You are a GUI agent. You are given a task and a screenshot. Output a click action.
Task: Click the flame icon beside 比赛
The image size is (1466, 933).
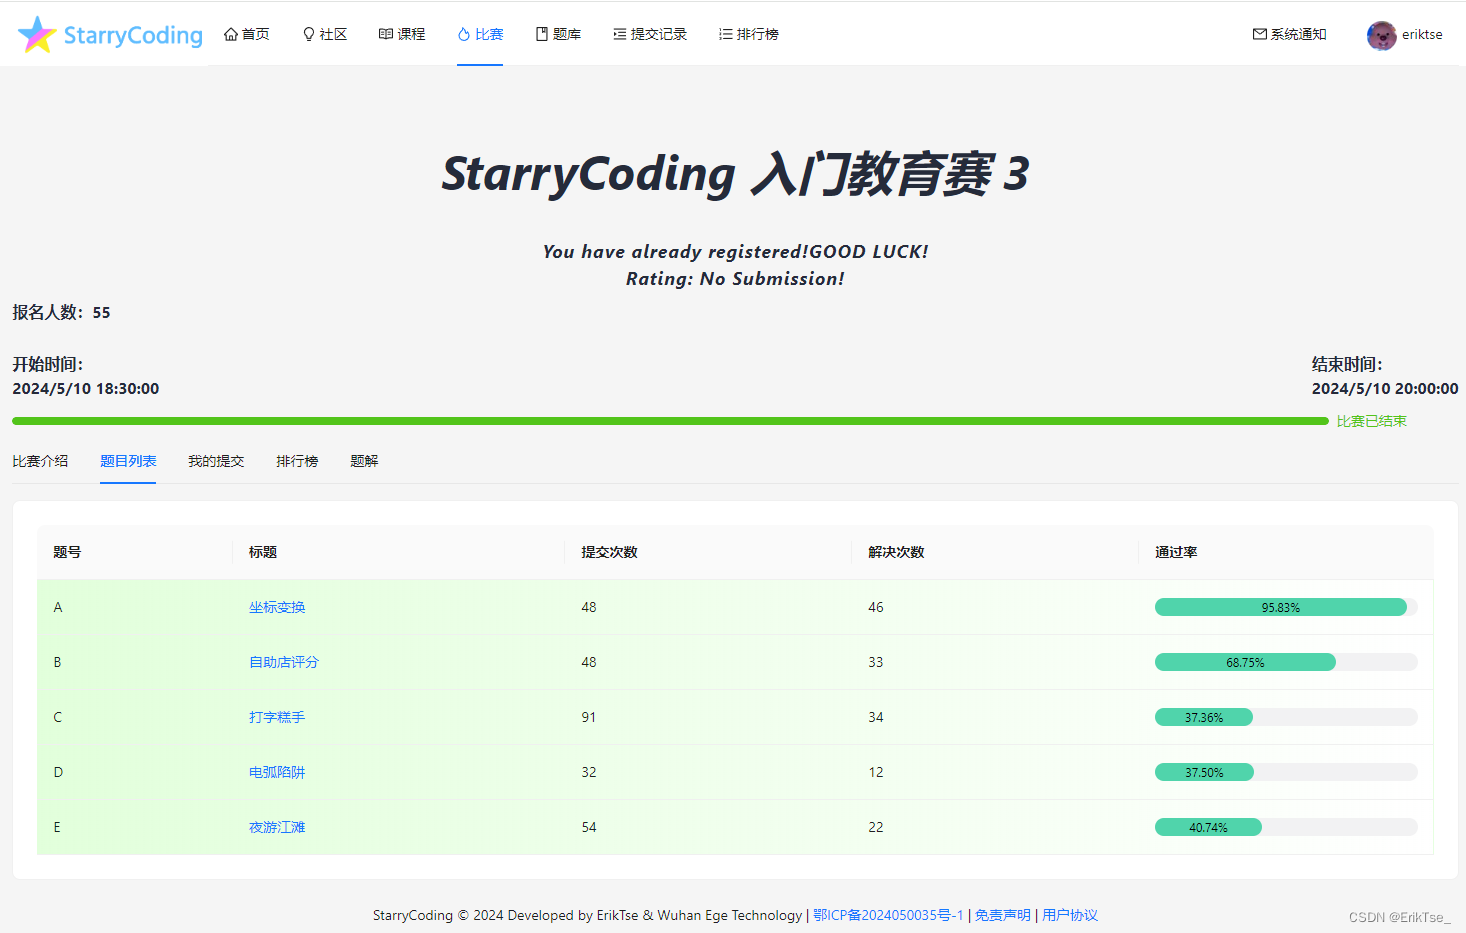(464, 34)
